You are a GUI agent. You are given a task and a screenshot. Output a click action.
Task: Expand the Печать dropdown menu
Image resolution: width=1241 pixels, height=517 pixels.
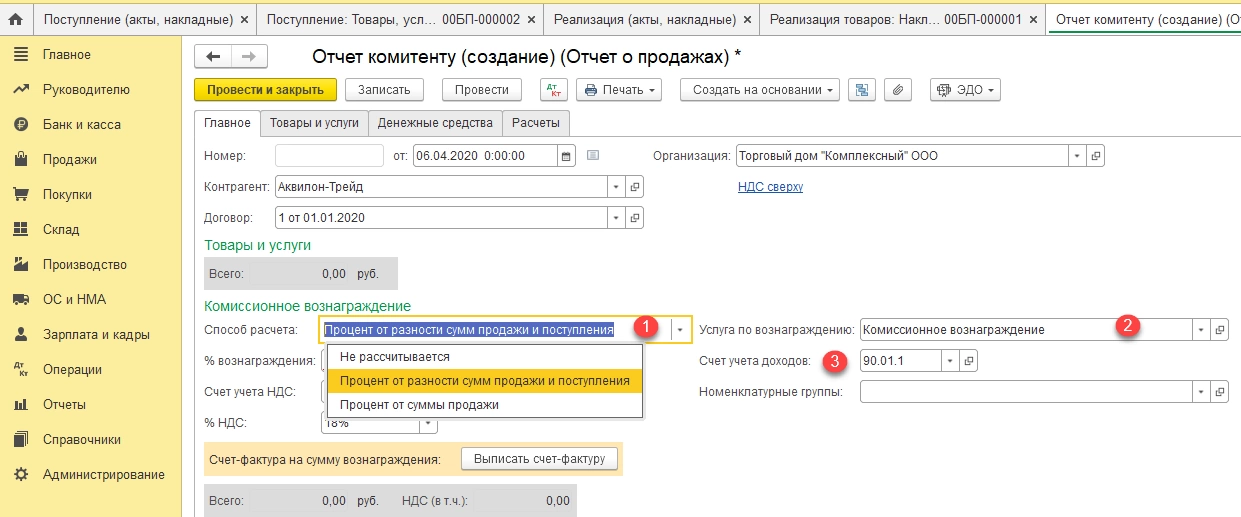pyautogui.click(x=619, y=89)
